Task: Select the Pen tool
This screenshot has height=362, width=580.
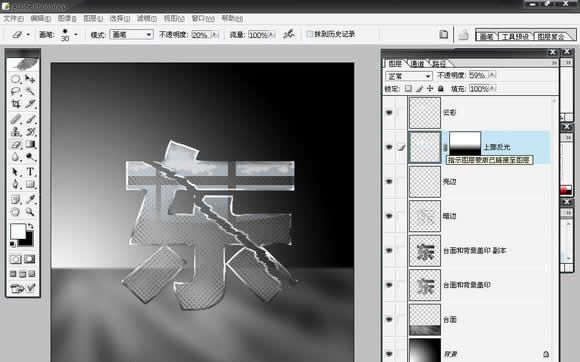Action: pos(16,184)
